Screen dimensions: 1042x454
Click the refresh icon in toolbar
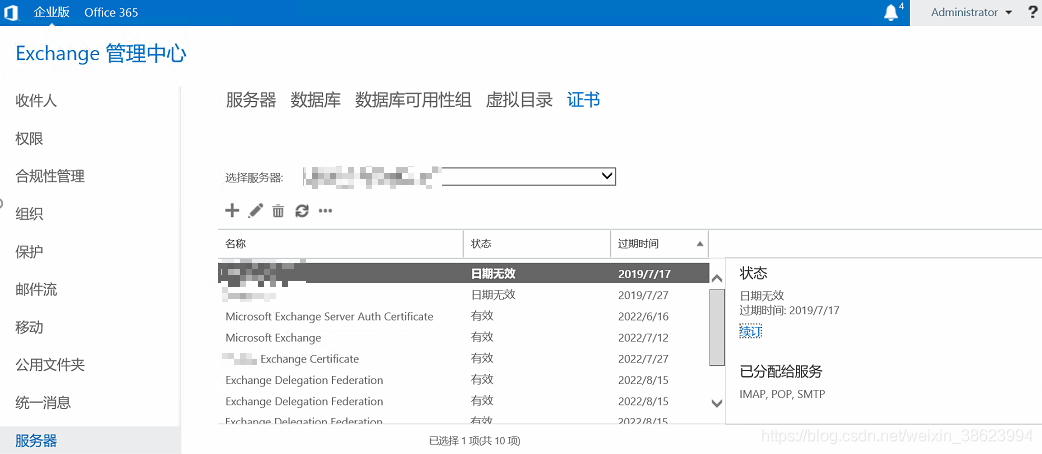pyautogui.click(x=302, y=211)
